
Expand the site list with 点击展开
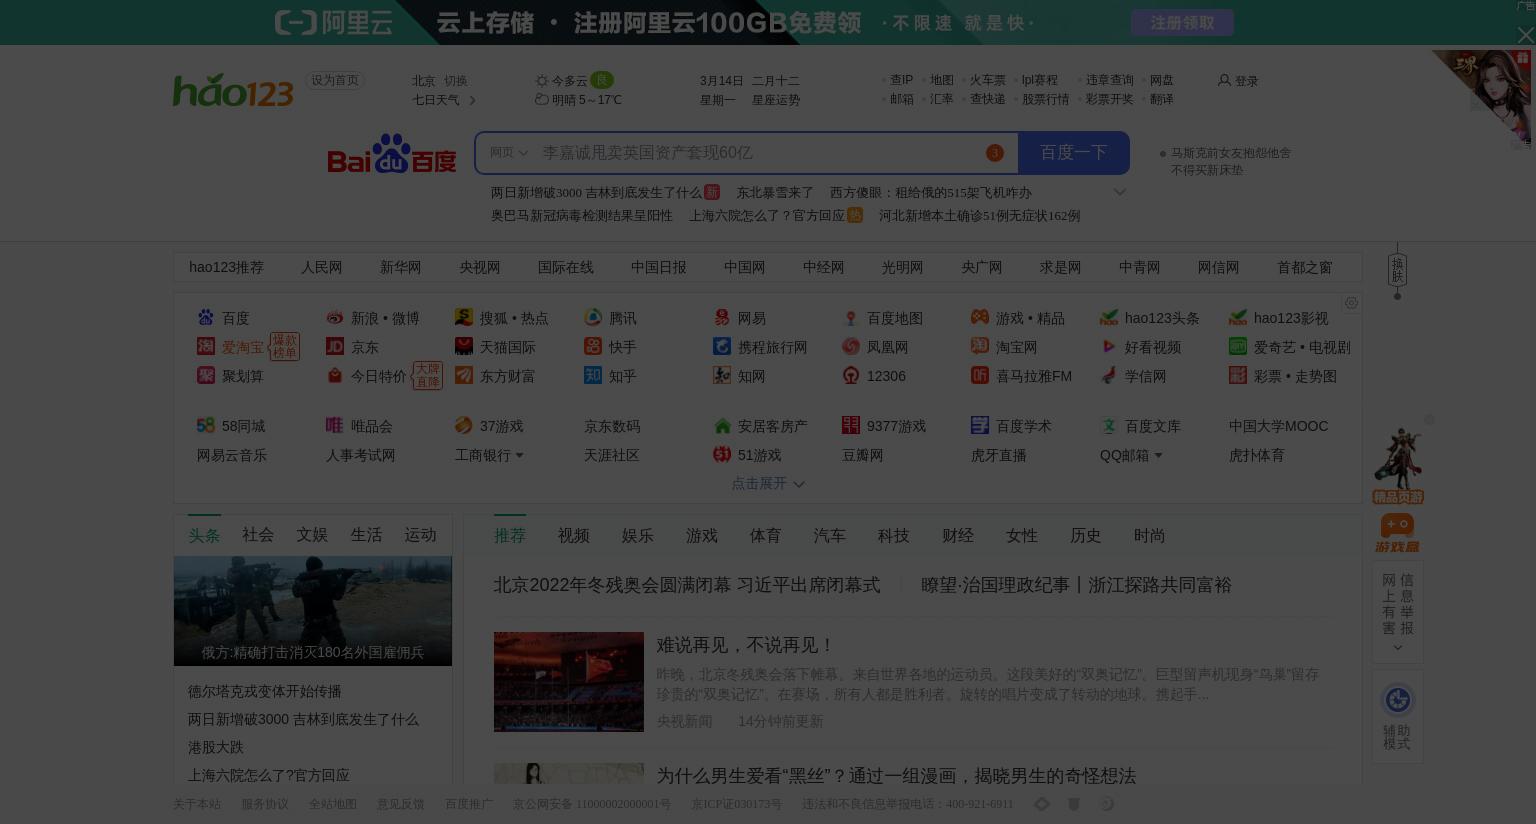768,483
